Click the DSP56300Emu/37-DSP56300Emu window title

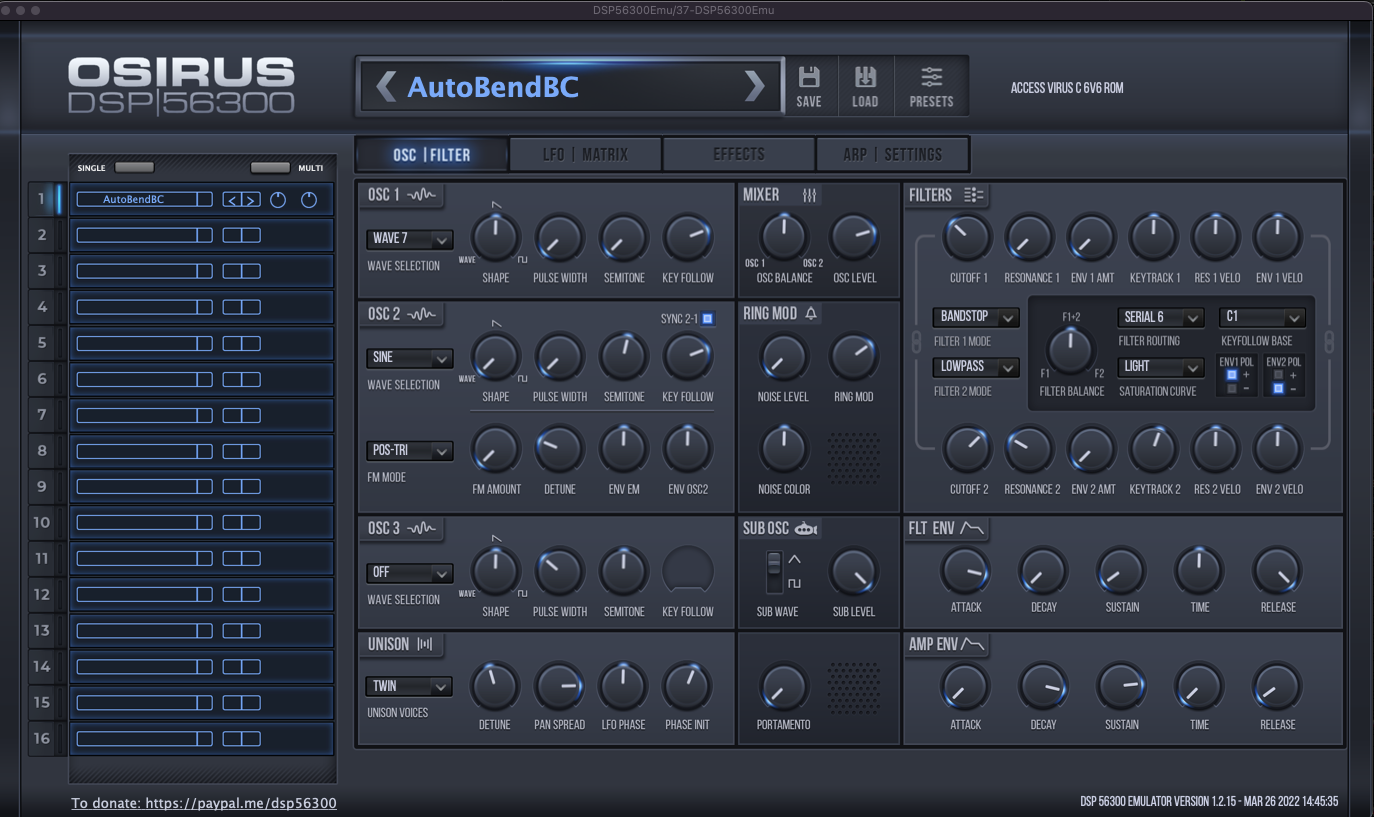tap(683, 10)
